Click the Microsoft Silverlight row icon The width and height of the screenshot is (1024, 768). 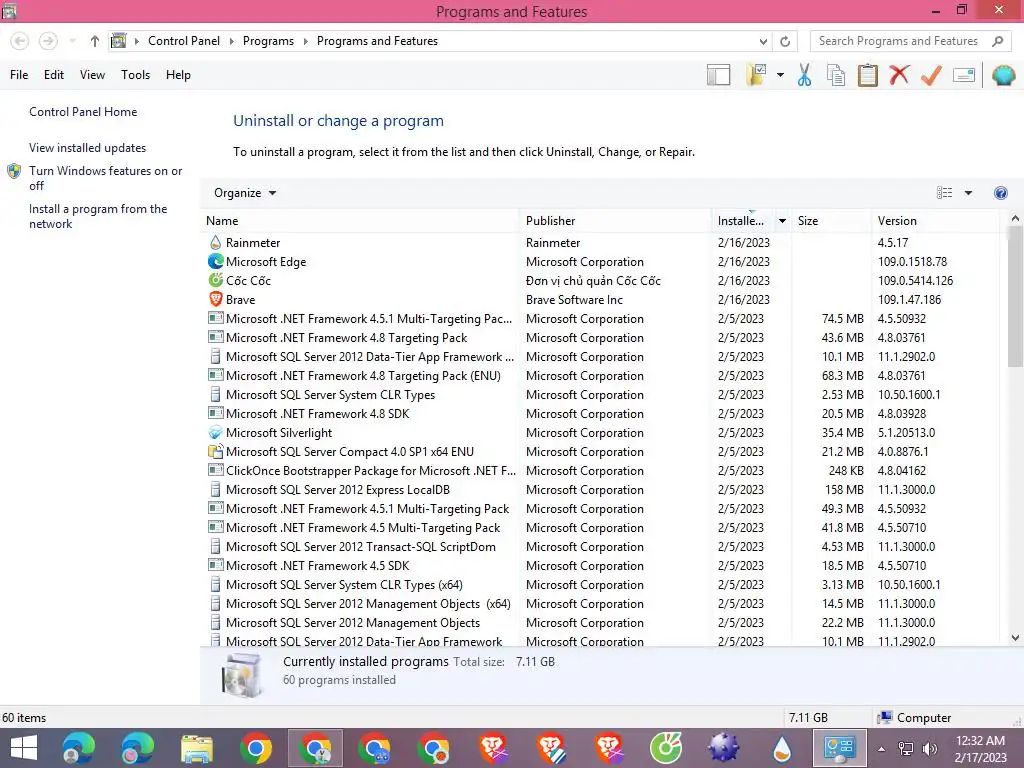point(216,432)
